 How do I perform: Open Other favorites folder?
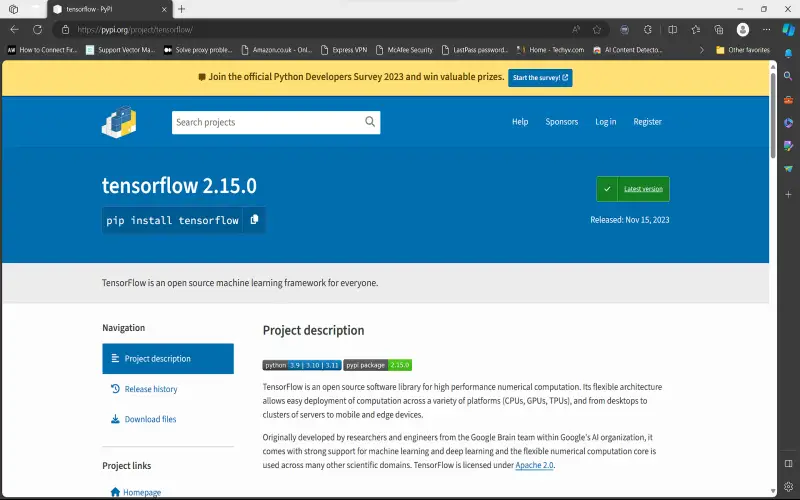coord(742,50)
